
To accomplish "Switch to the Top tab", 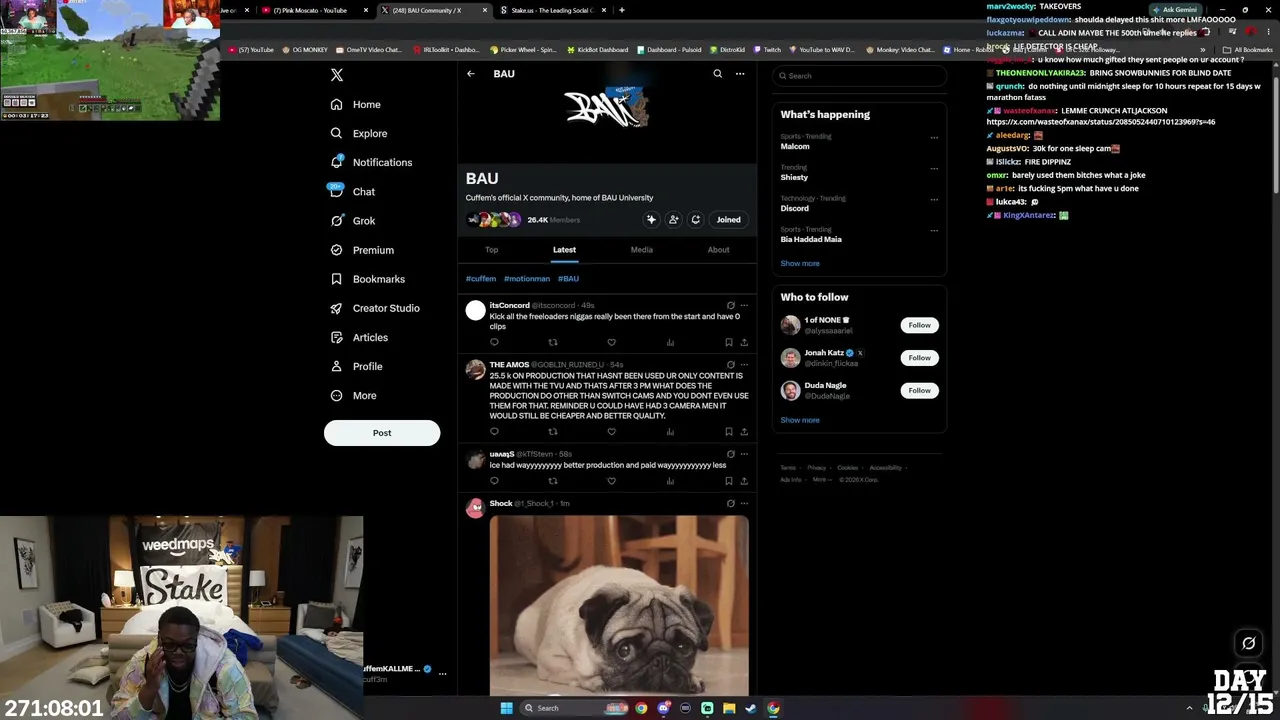I will [492, 250].
